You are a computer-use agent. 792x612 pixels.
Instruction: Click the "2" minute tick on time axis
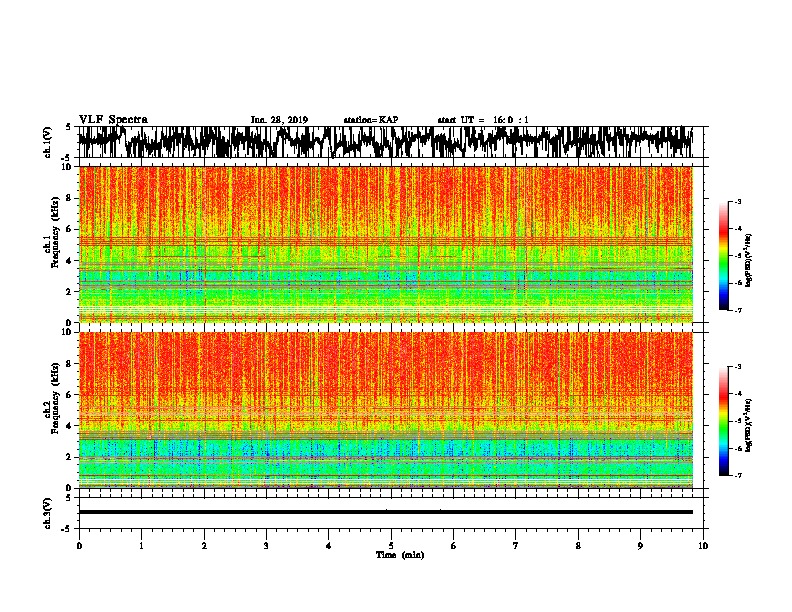(x=204, y=546)
